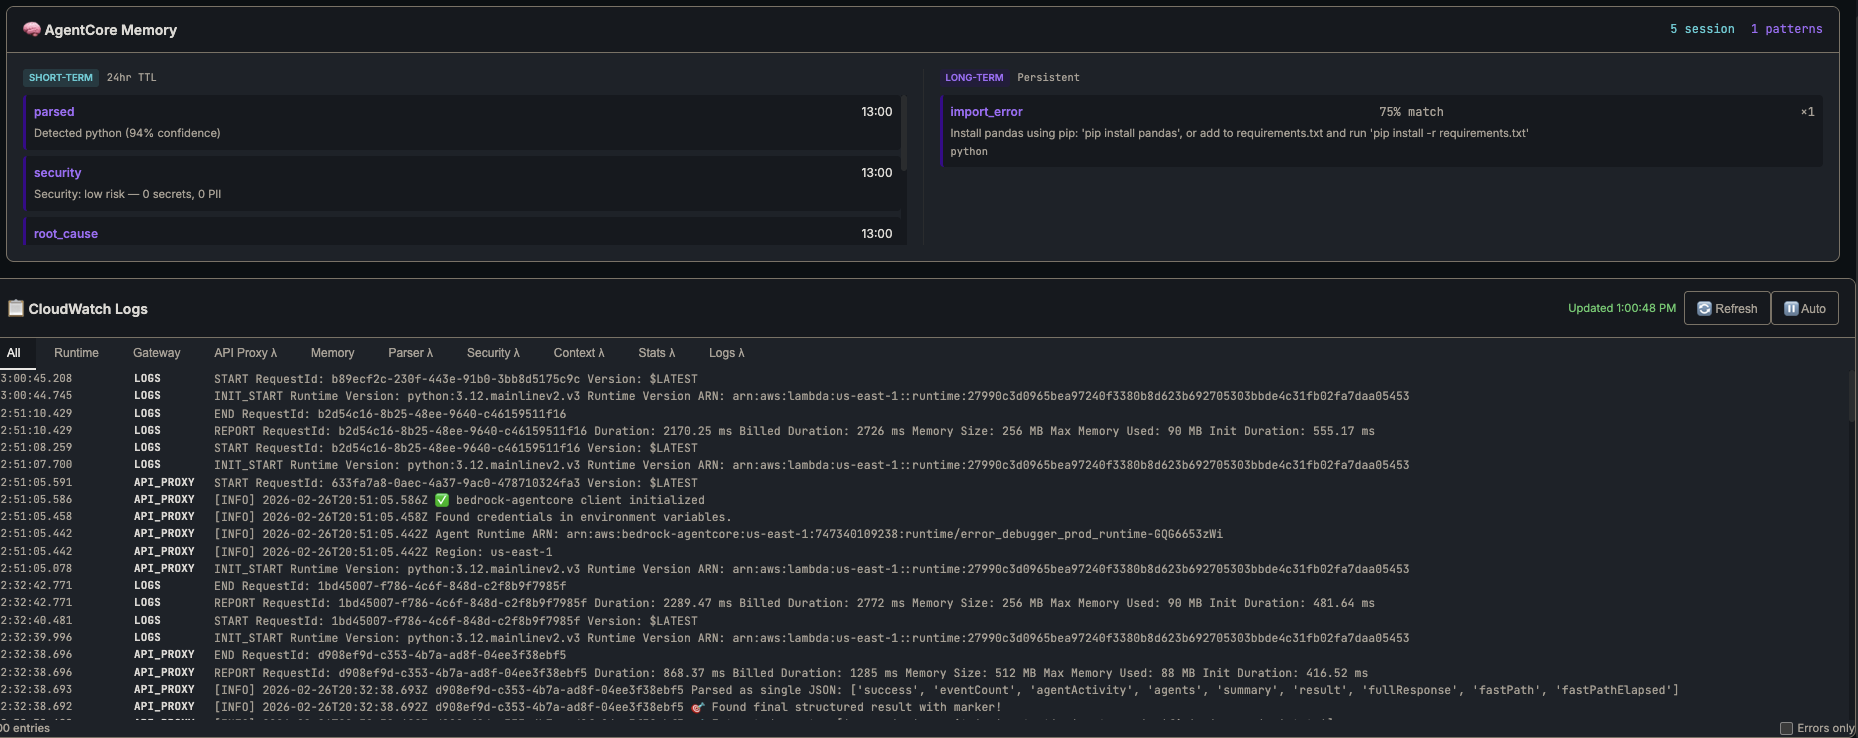Select the 3:00:44.745 INIT_START log line
This screenshot has width=1858, height=738.
point(925,396)
